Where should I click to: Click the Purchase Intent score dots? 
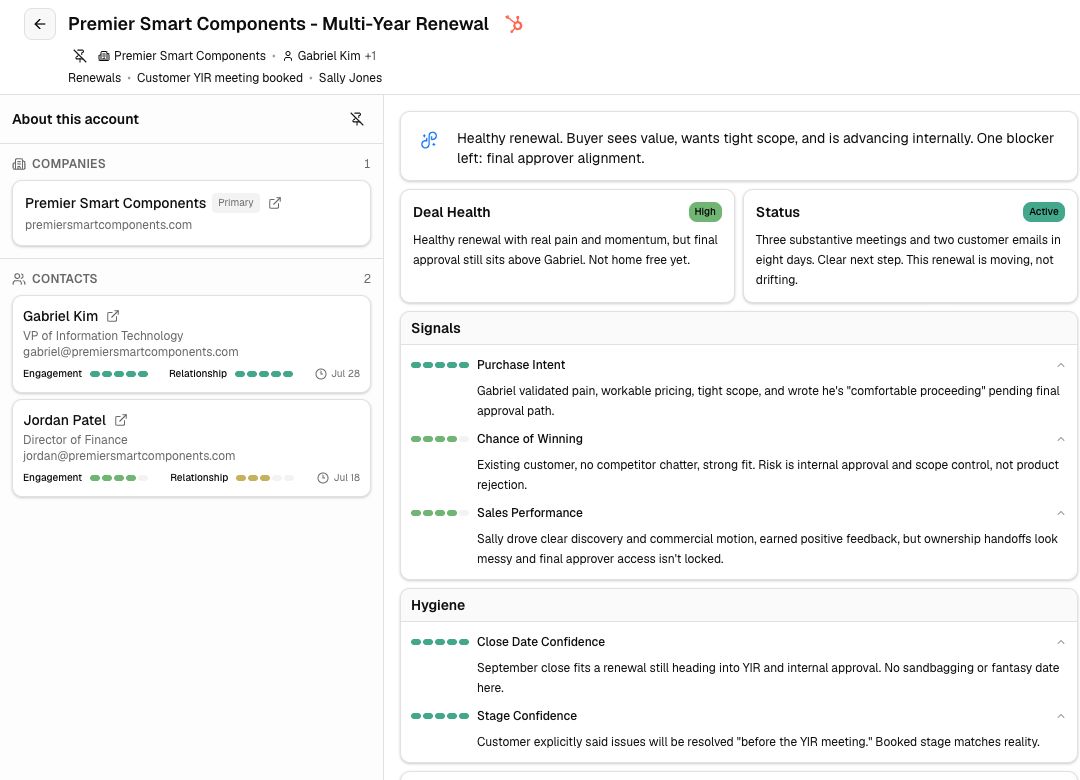tap(440, 365)
